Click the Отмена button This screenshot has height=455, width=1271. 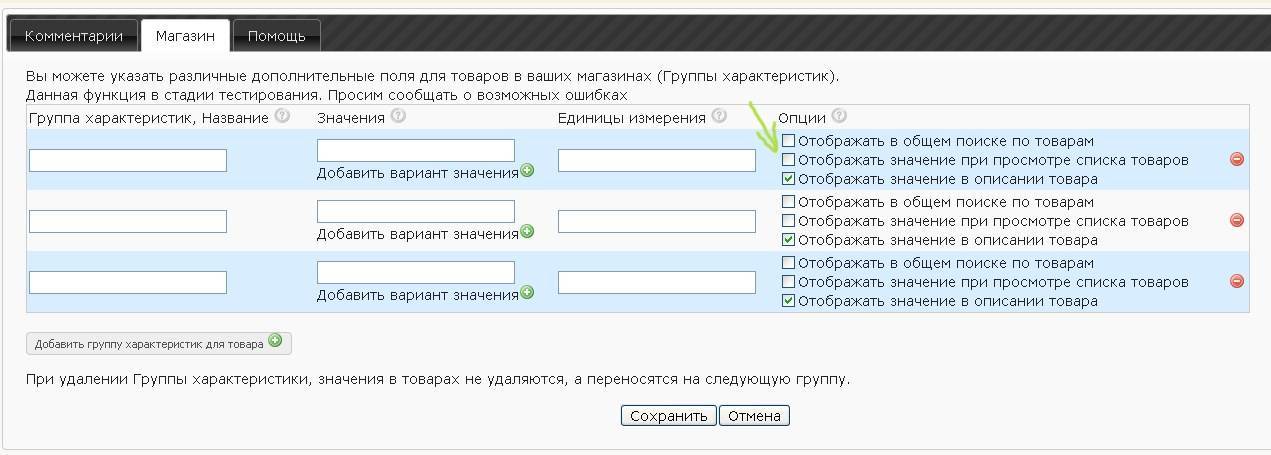pos(754,416)
